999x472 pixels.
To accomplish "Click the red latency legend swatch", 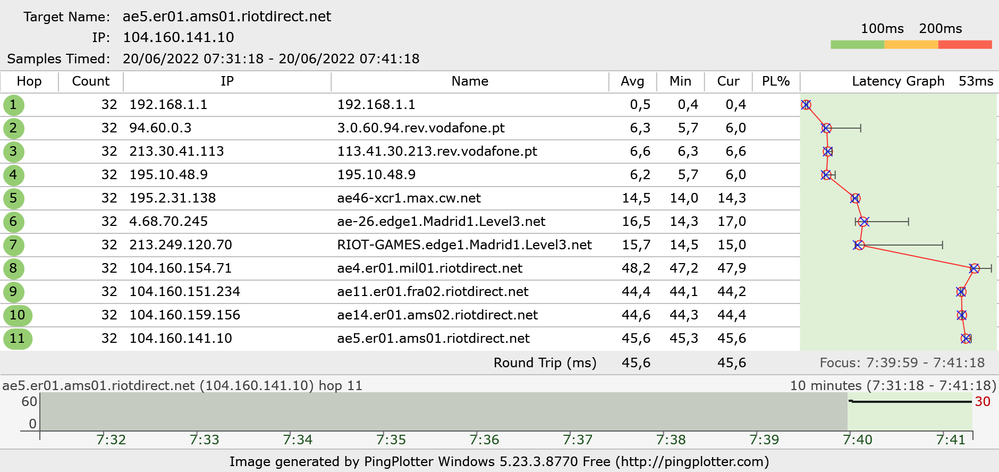I will point(964,44).
